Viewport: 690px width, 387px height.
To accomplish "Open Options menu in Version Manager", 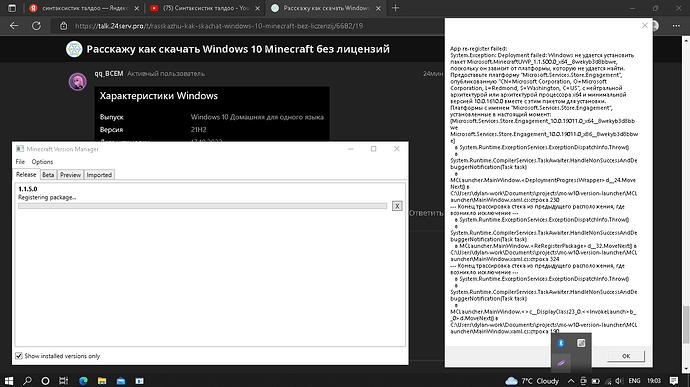I will (x=42, y=162).
